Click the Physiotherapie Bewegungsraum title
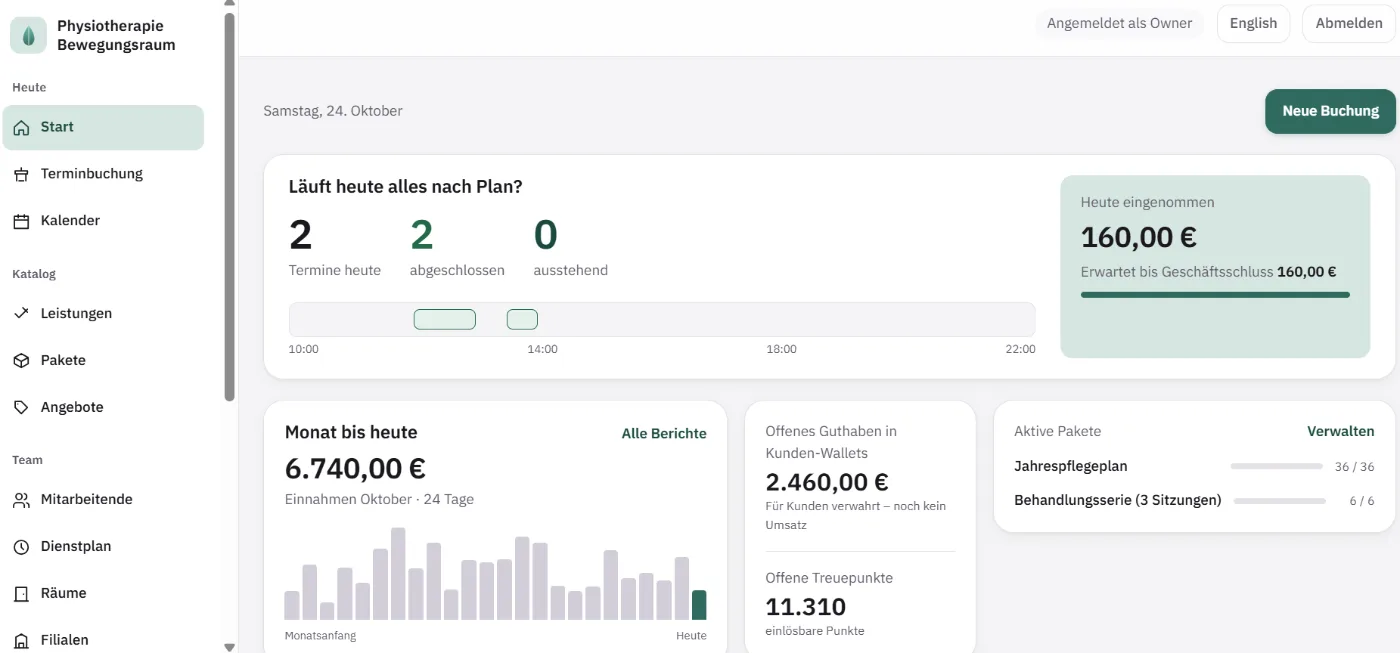Image resolution: width=1400 pixels, height=653 pixels. pos(116,35)
